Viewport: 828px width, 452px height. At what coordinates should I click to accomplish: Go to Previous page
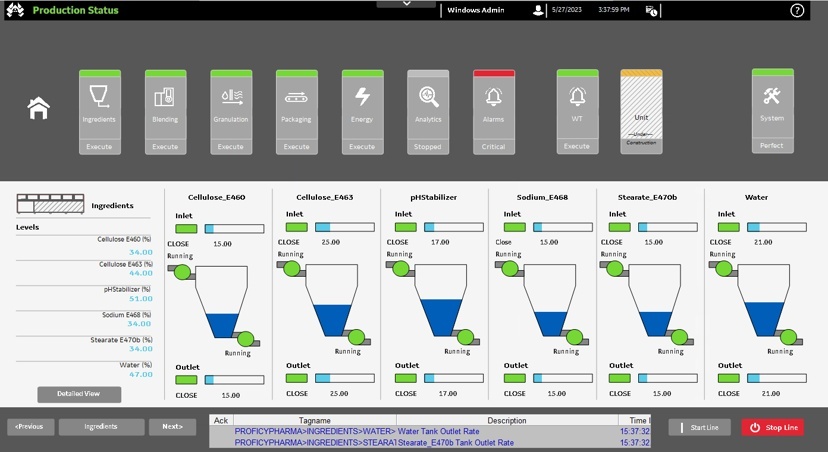(x=30, y=427)
